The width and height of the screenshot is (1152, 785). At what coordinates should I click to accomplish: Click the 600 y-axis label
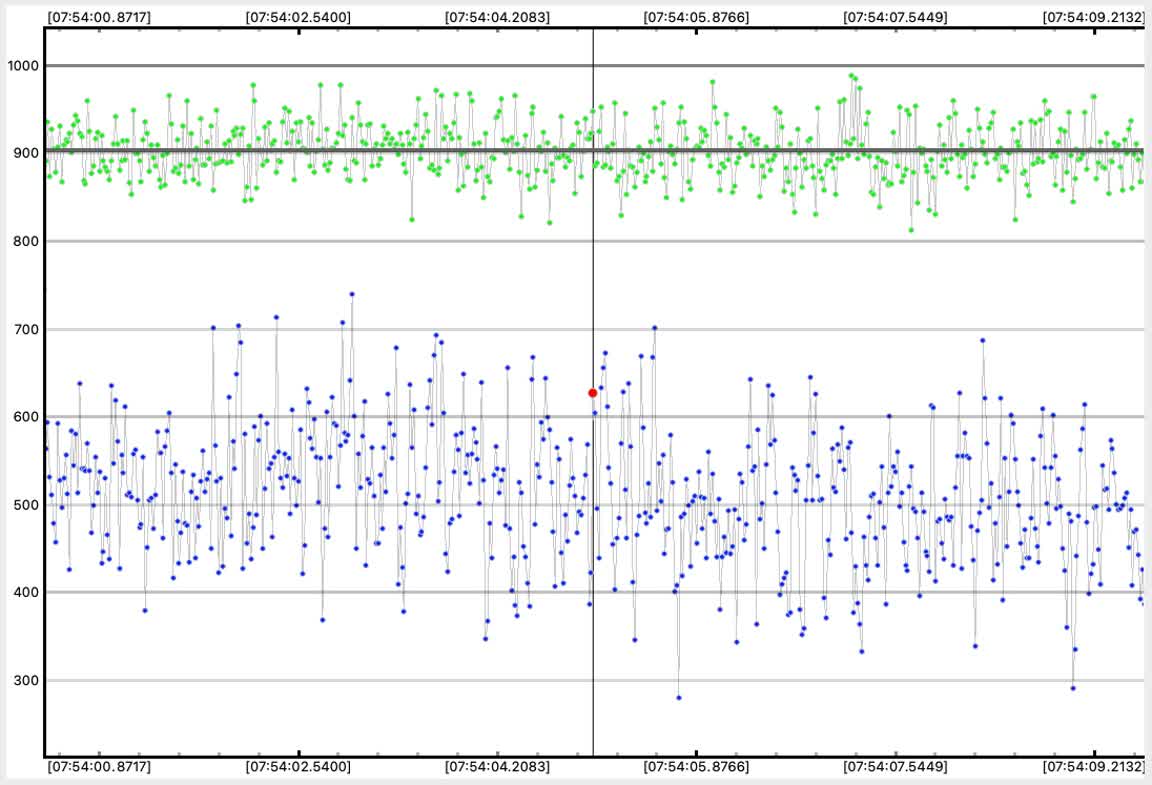coord(23,417)
